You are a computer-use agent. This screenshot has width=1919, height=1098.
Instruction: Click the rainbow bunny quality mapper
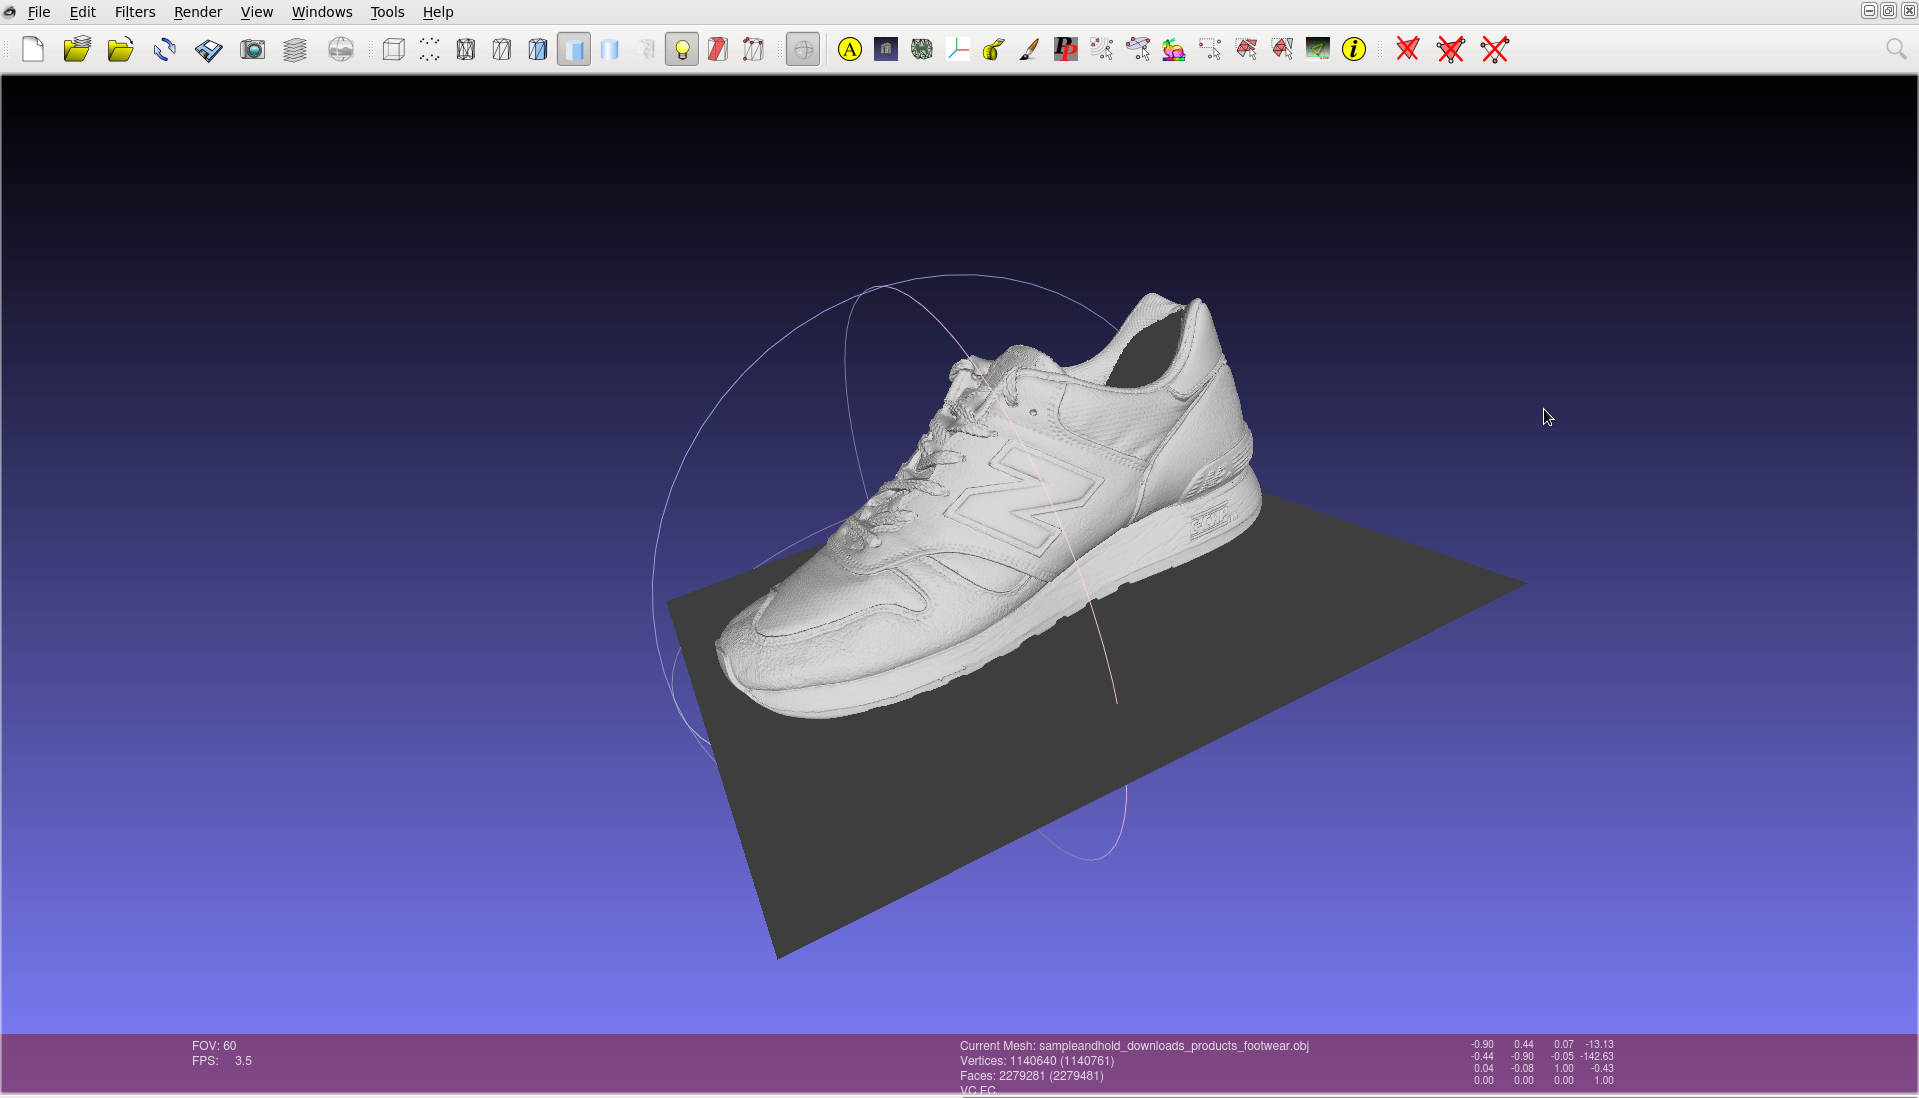1174,49
